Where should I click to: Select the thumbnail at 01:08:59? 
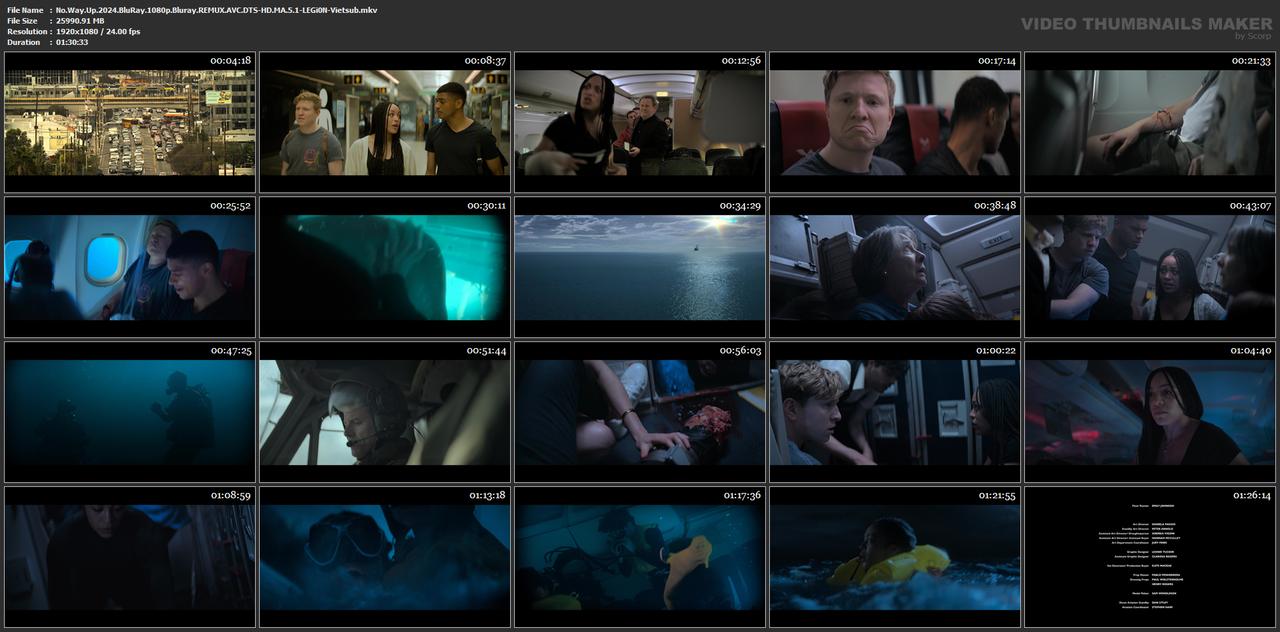130,557
